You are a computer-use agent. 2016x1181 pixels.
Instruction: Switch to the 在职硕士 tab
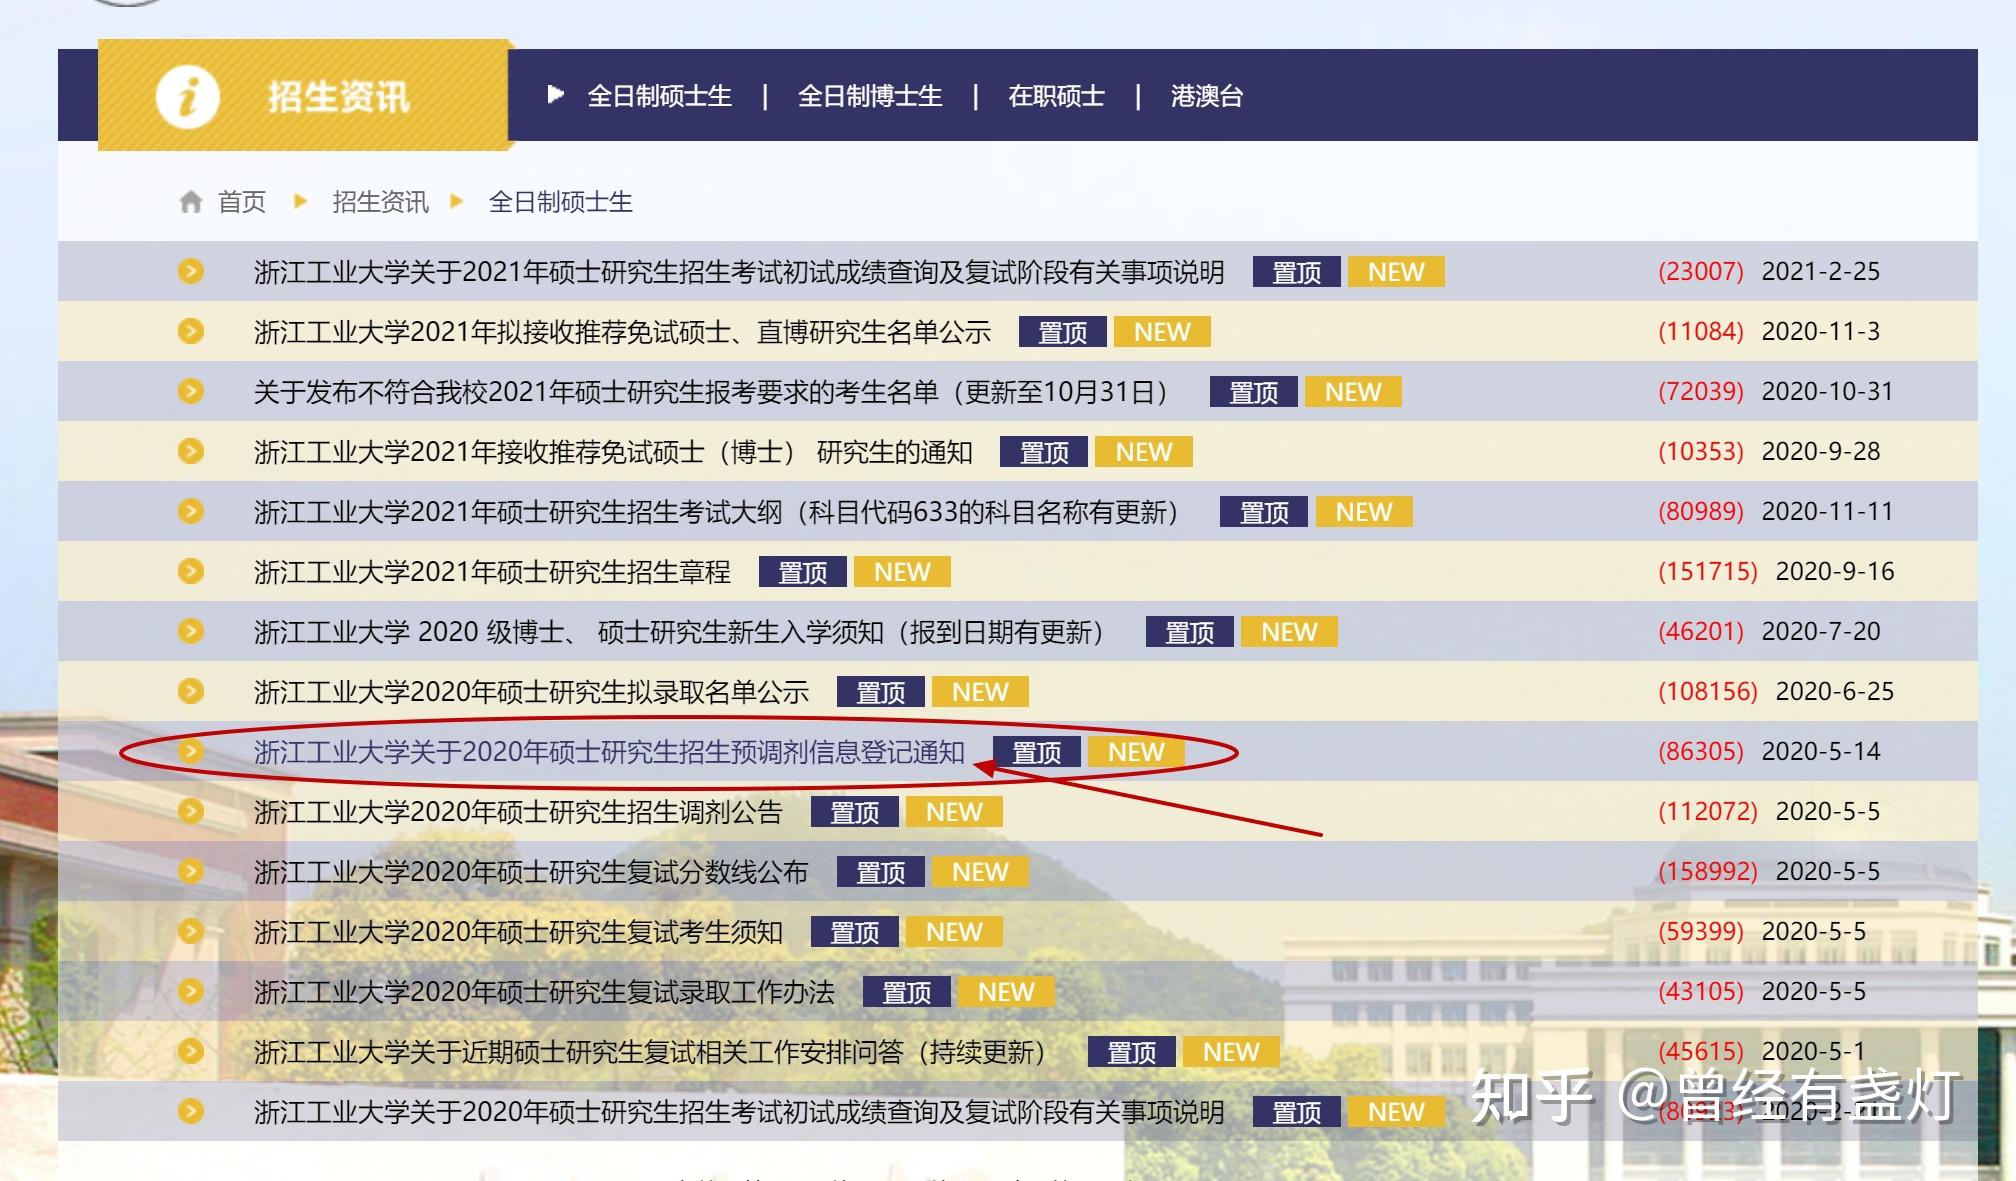(1056, 96)
